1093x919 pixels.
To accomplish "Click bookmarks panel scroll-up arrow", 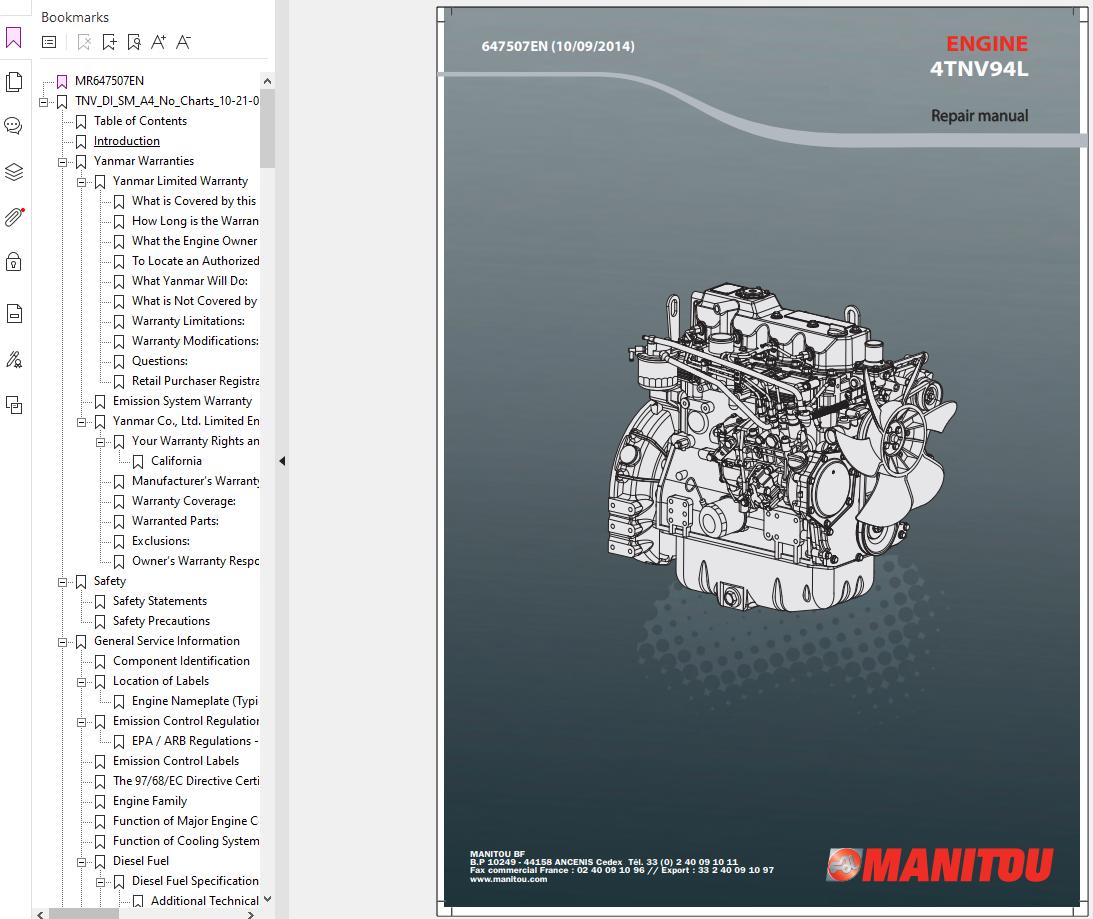I will 267,81.
